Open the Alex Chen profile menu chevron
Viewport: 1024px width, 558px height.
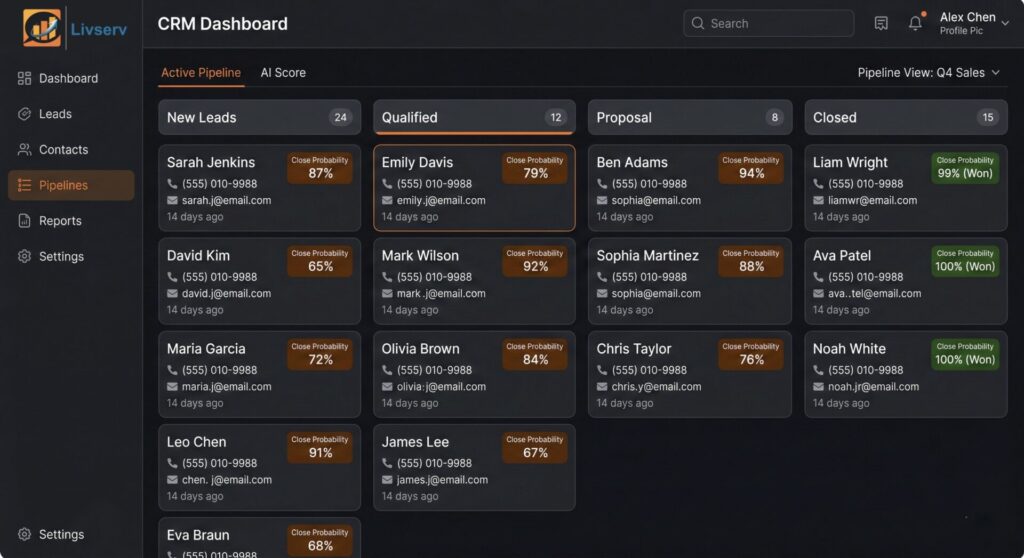(1005, 24)
